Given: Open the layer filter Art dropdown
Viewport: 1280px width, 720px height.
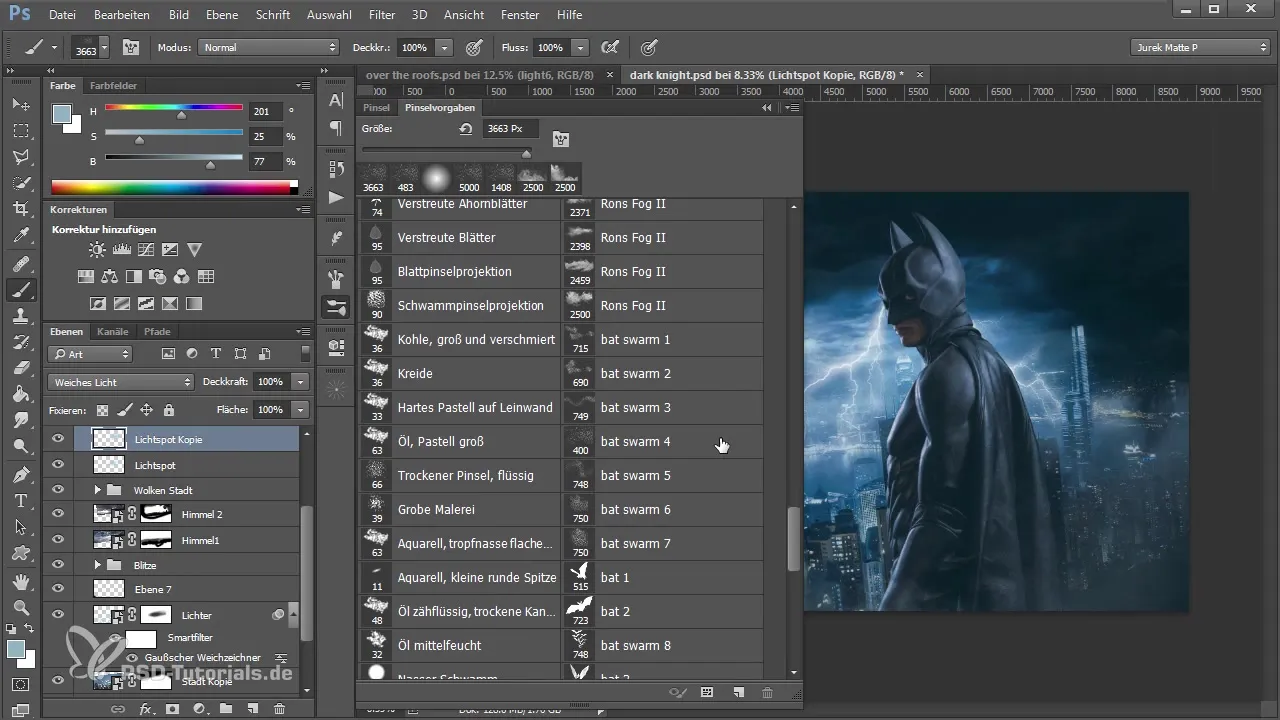Looking at the screenshot, I should tap(90, 354).
